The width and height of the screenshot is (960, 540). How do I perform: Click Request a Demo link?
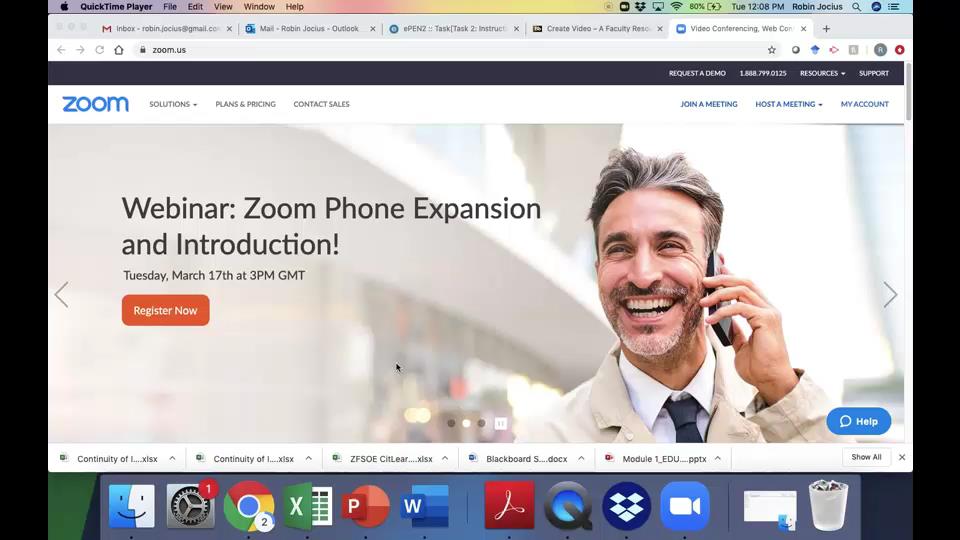pyautogui.click(x=697, y=73)
